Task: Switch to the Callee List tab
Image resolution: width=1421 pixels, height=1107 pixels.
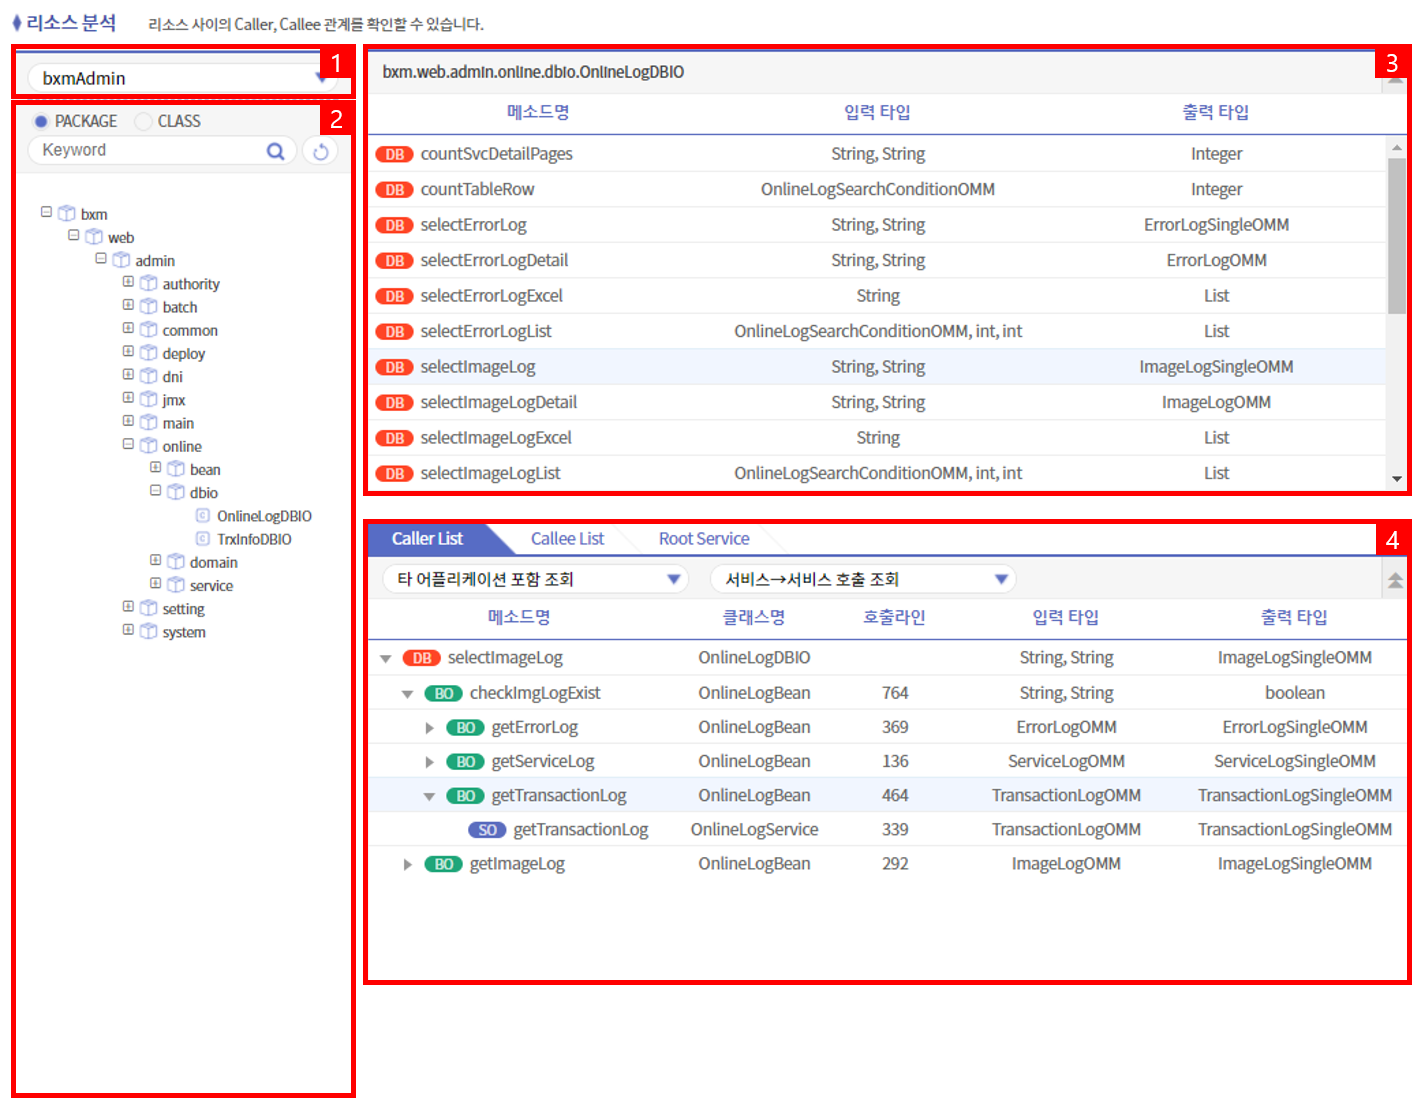Action: (567, 539)
